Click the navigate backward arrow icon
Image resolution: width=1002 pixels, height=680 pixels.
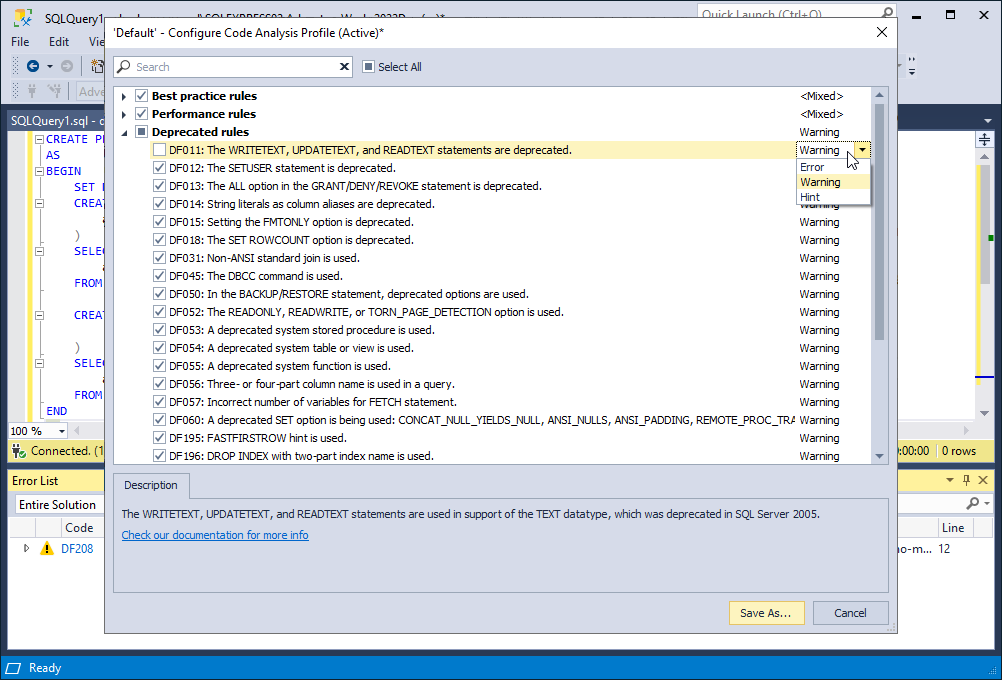33,66
